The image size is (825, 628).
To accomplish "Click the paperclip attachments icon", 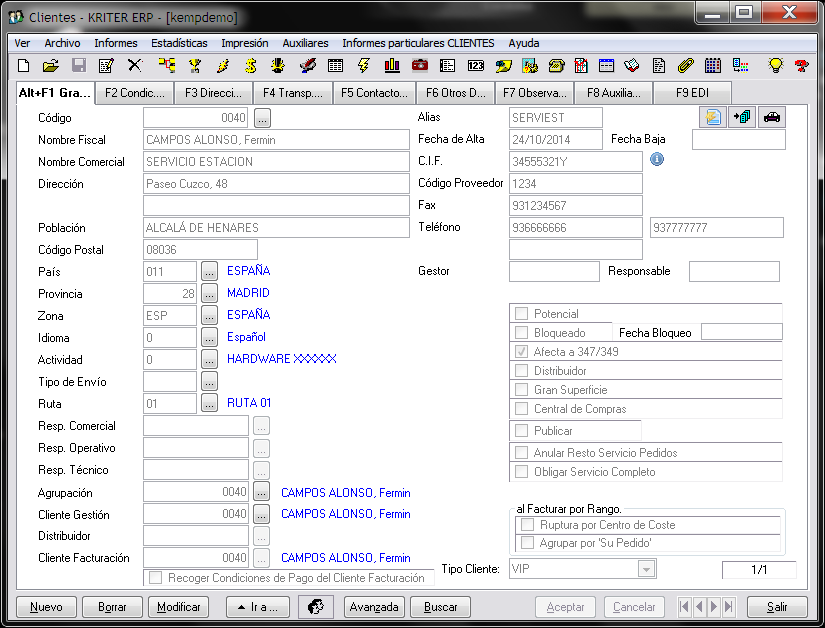I will click(x=686, y=66).
